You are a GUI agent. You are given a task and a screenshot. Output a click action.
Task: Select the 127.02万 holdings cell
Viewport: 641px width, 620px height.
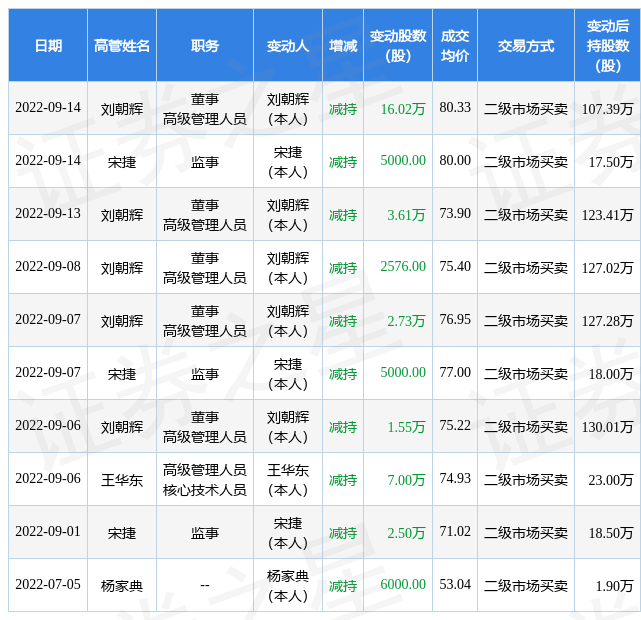point(607,268)
